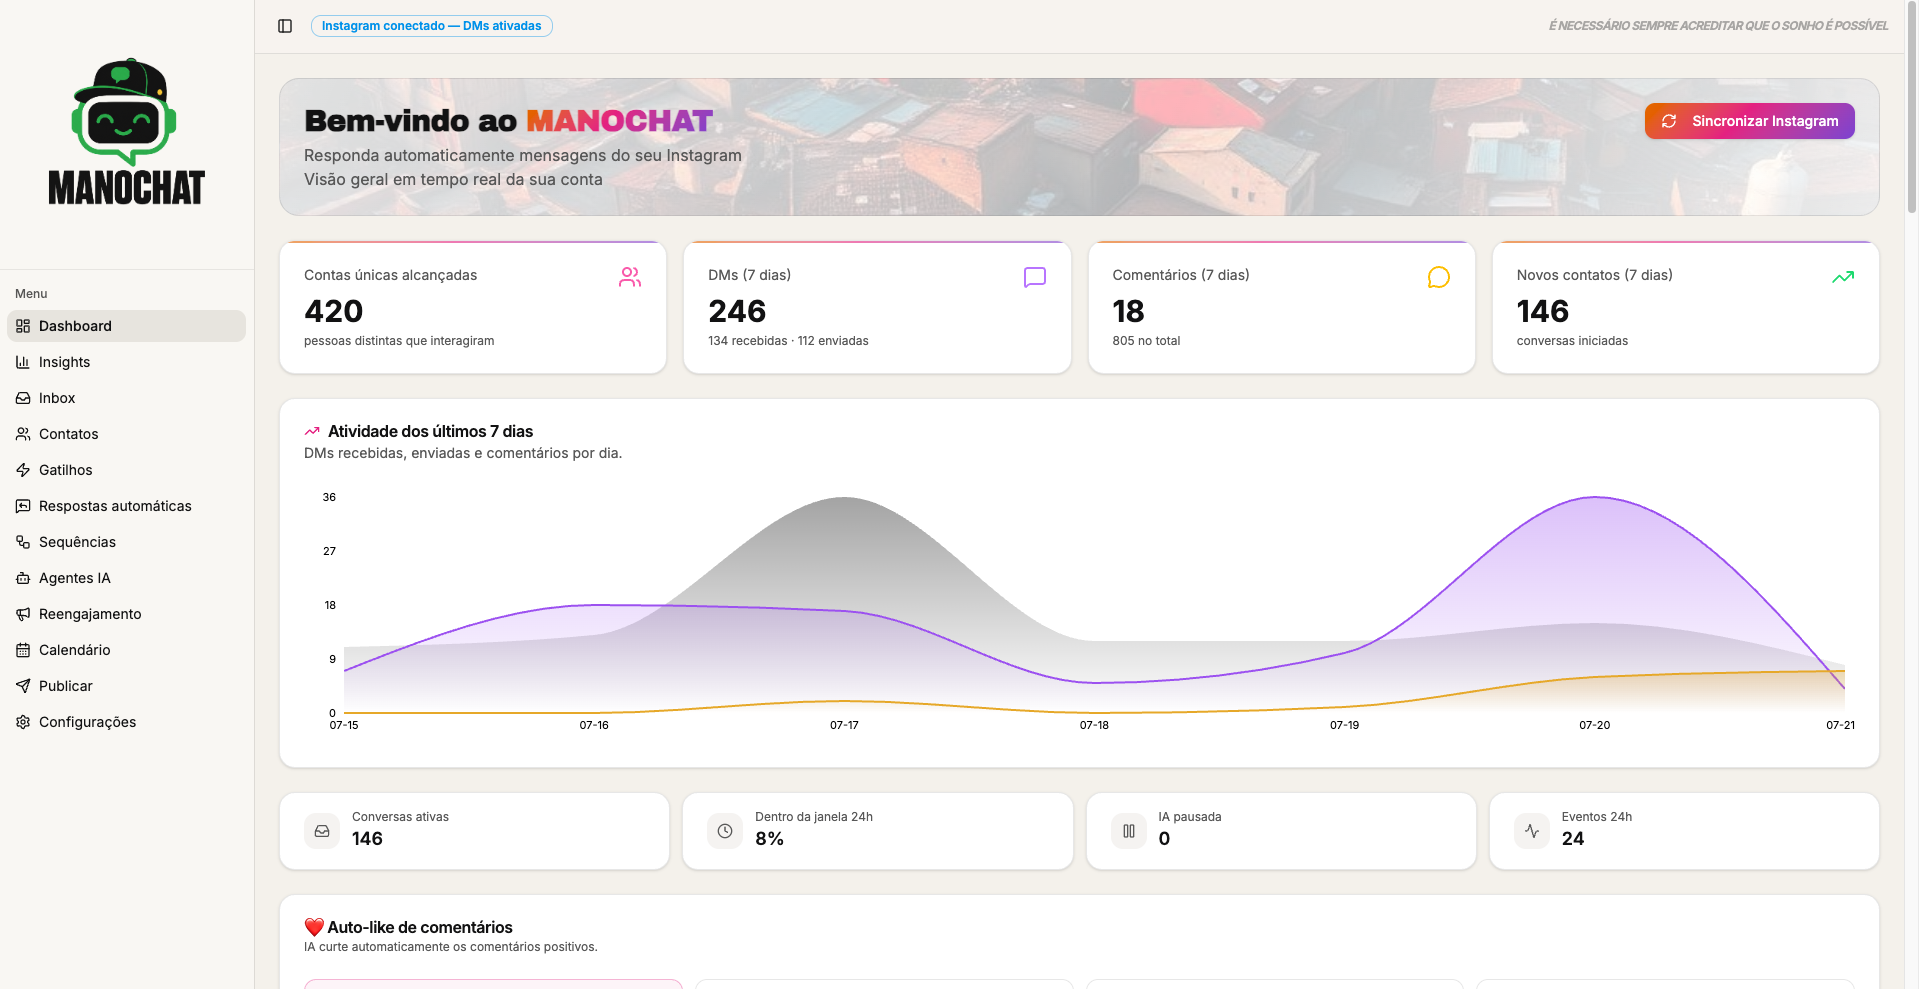The width and height of the screenshot is (1919, 989).
Task: Go to the Publicar page
Action: 126,686
